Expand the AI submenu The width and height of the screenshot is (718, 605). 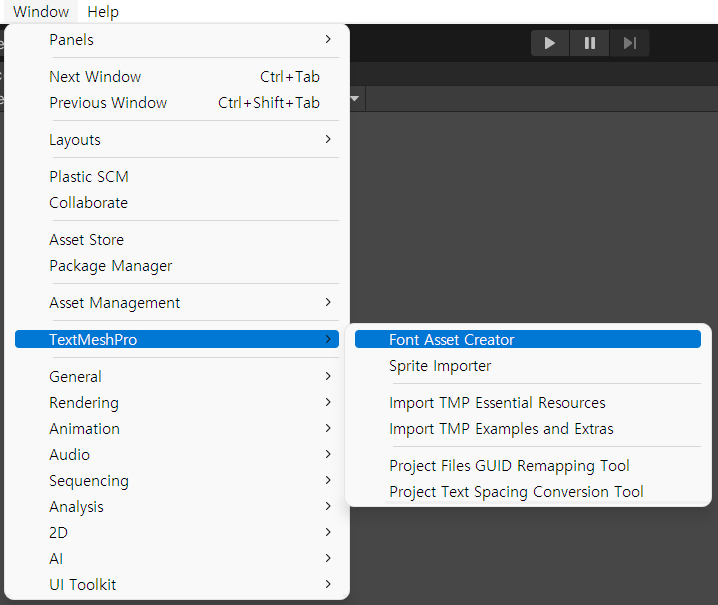pyautogui.click(x=177, y=559)
